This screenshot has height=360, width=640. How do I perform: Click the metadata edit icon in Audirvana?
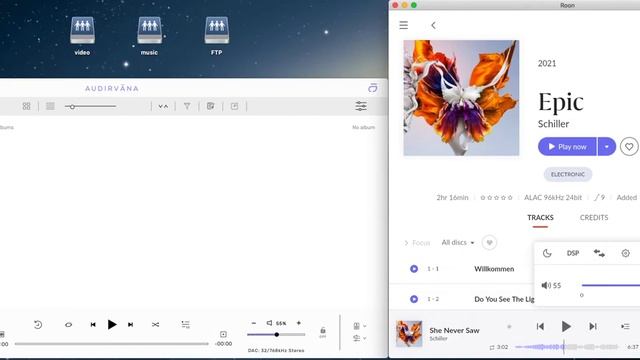pos(211,106)
